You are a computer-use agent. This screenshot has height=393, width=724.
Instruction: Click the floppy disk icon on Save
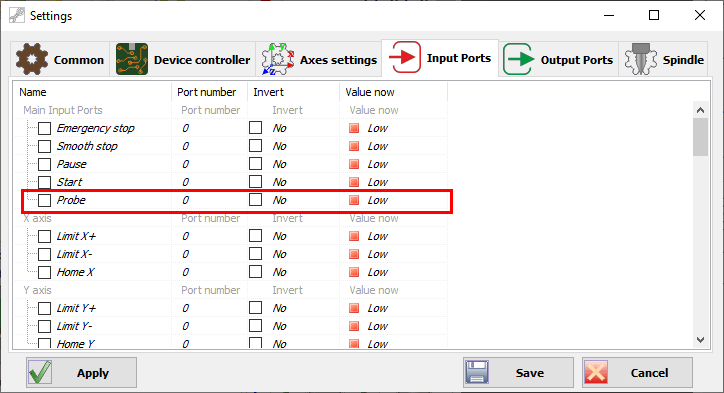(x=477, y=372)
